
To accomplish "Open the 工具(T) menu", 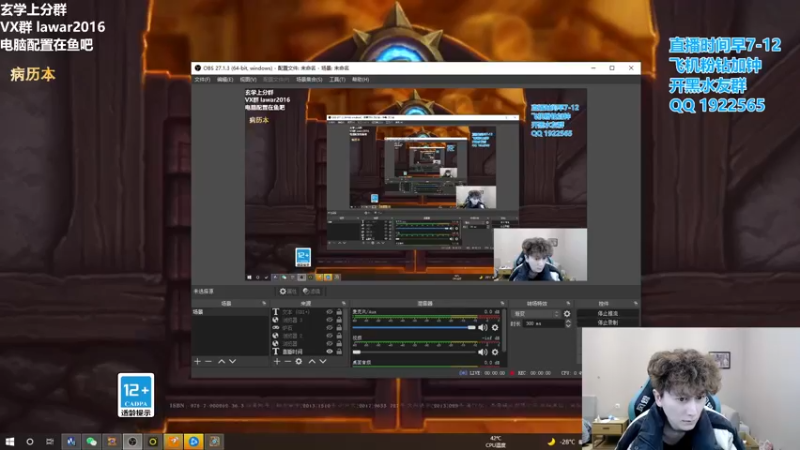I will pos(337,80).
